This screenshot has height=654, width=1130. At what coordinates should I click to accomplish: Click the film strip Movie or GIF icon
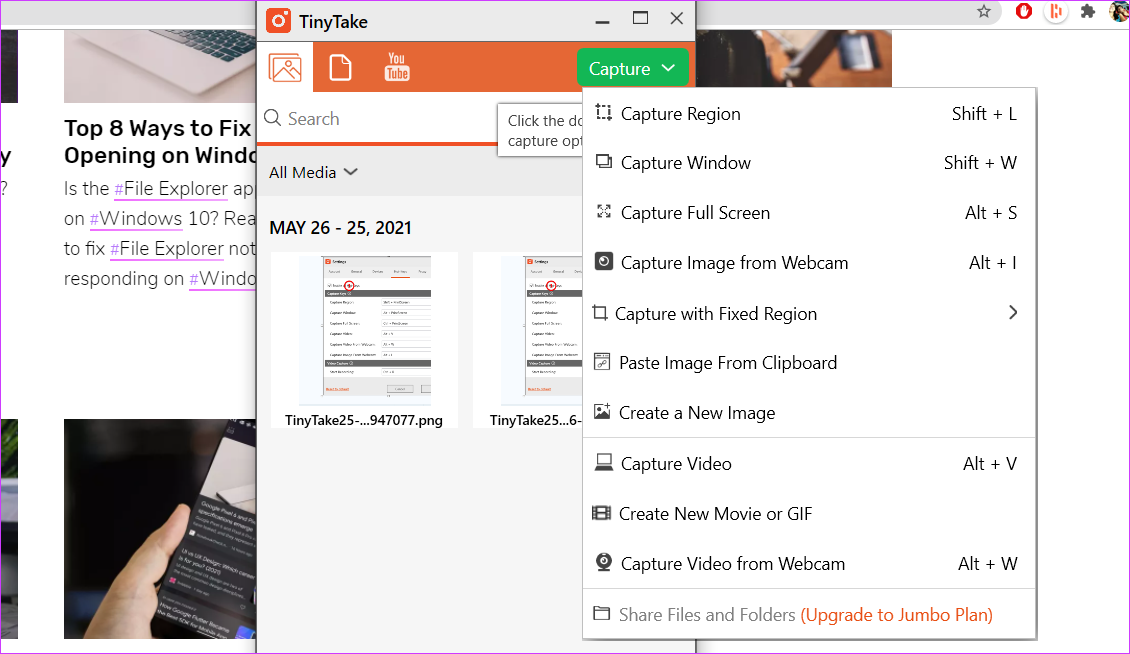pos(601,513)
